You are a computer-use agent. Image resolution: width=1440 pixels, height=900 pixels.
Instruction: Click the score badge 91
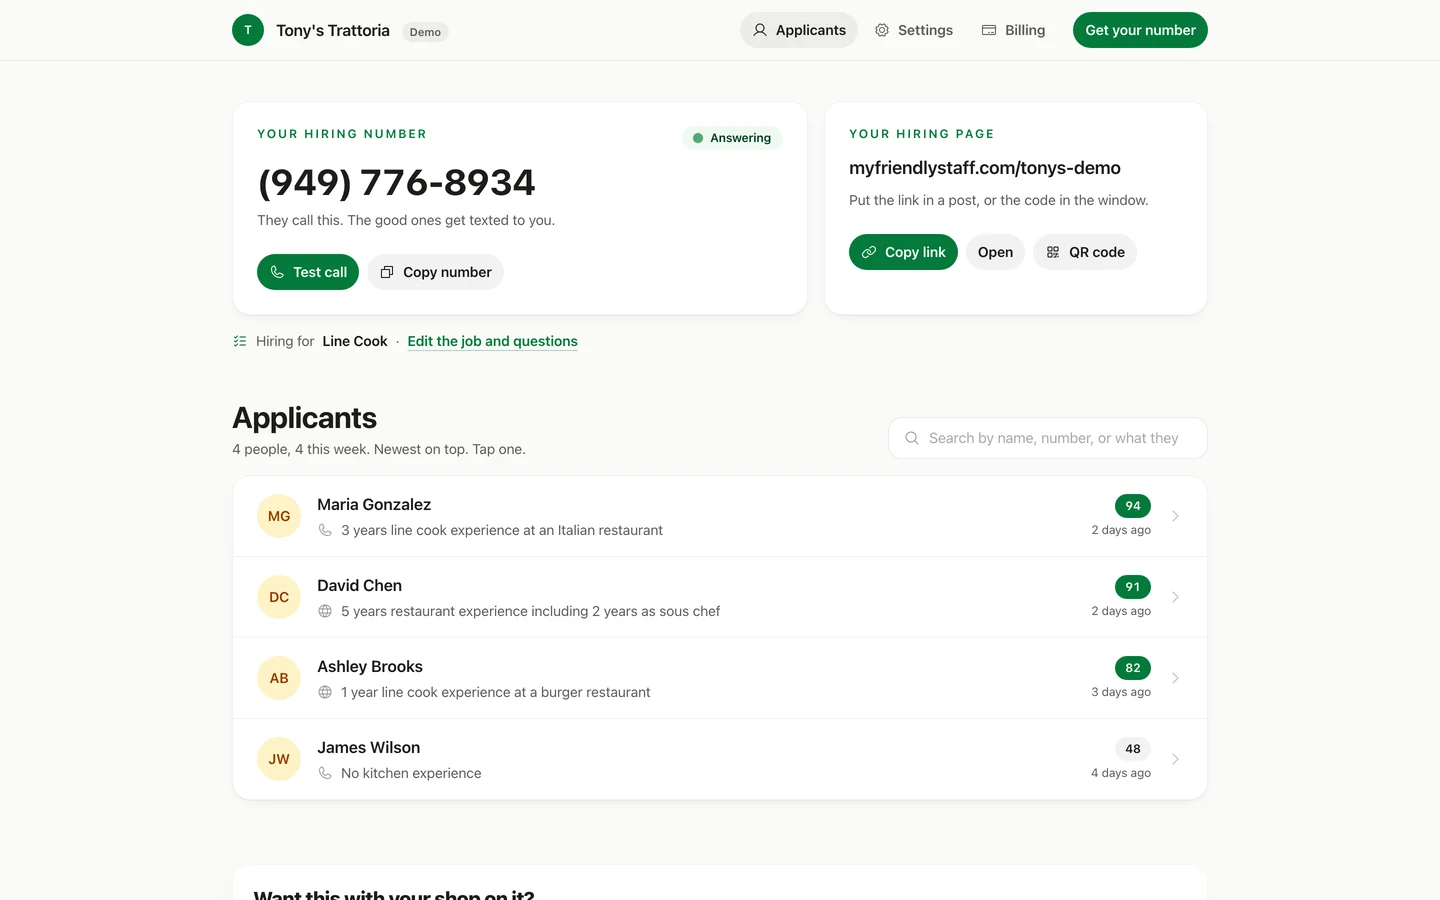tap(1133, 587)
